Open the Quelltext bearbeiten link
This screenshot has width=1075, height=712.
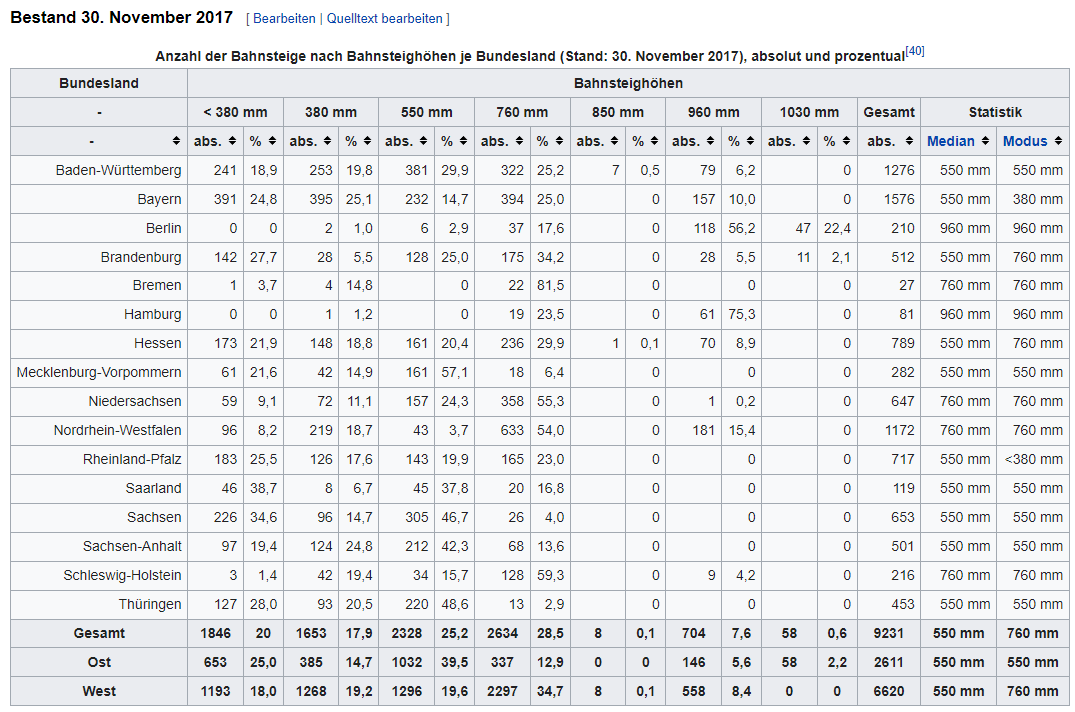[x=385, y=19]
